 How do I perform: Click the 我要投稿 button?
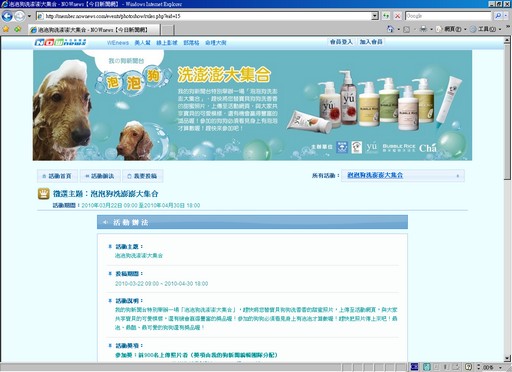click(x=143, y=176)
